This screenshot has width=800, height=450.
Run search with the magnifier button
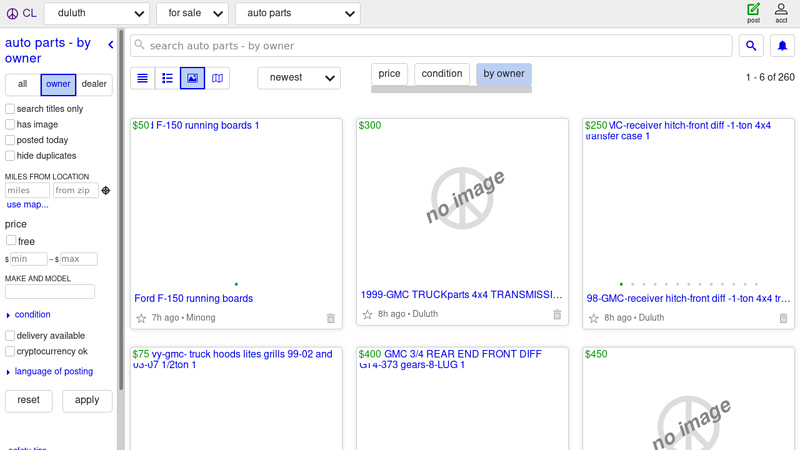(751, 46)
